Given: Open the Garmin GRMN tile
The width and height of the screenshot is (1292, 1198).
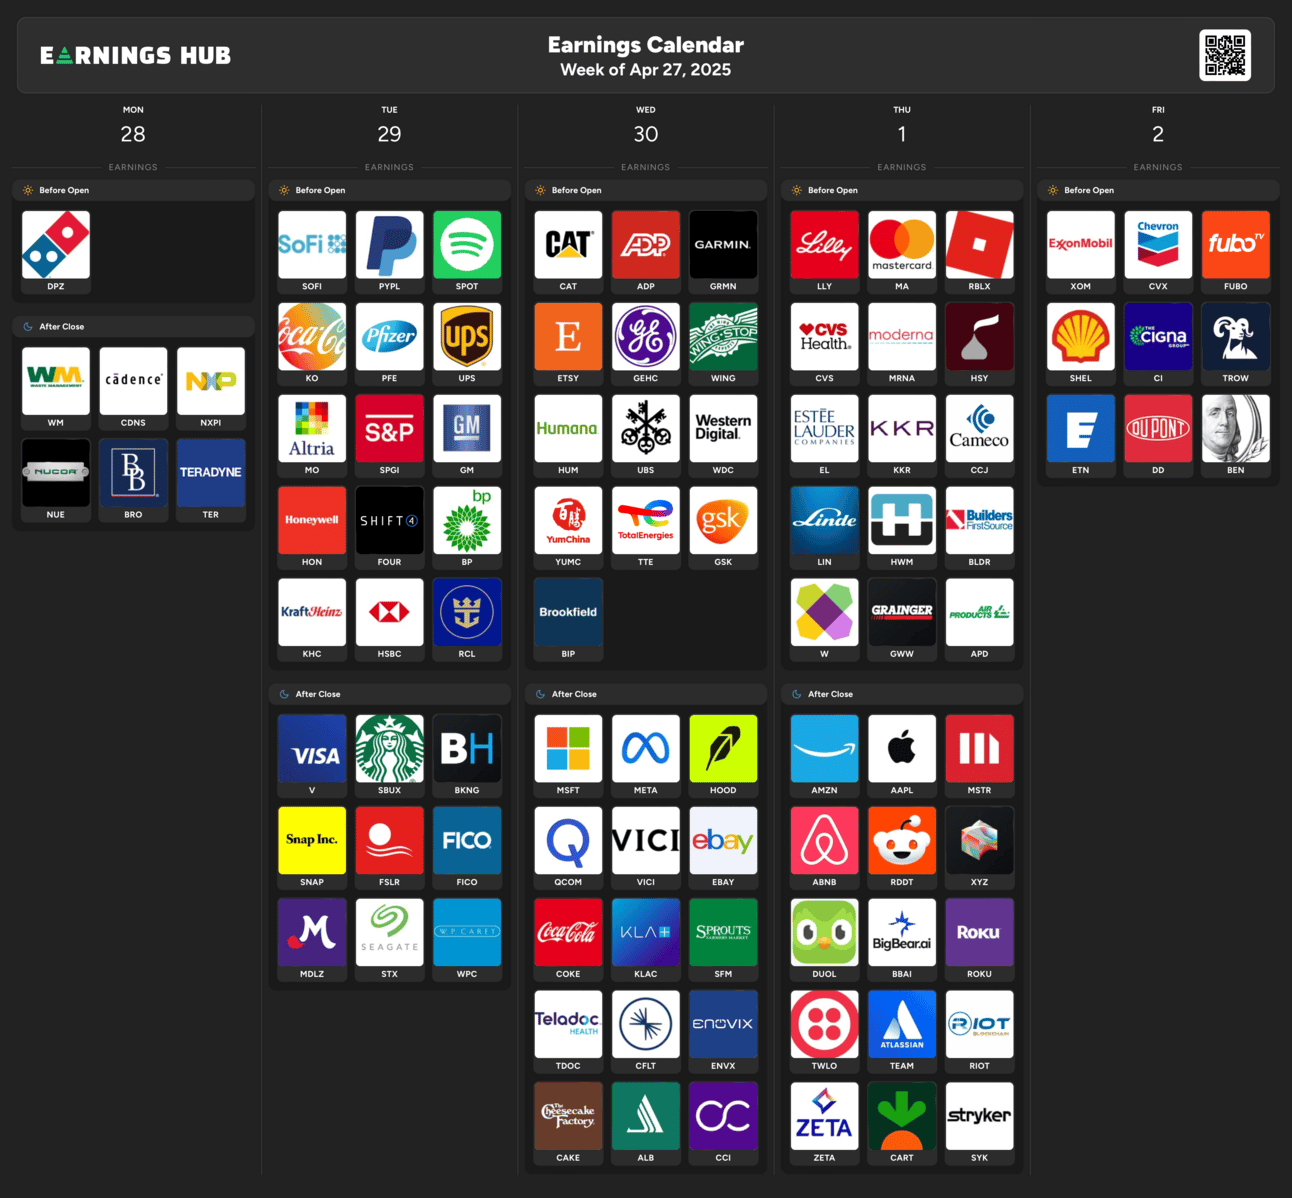Looking at the screenshot, I should (x=723, y=252).
